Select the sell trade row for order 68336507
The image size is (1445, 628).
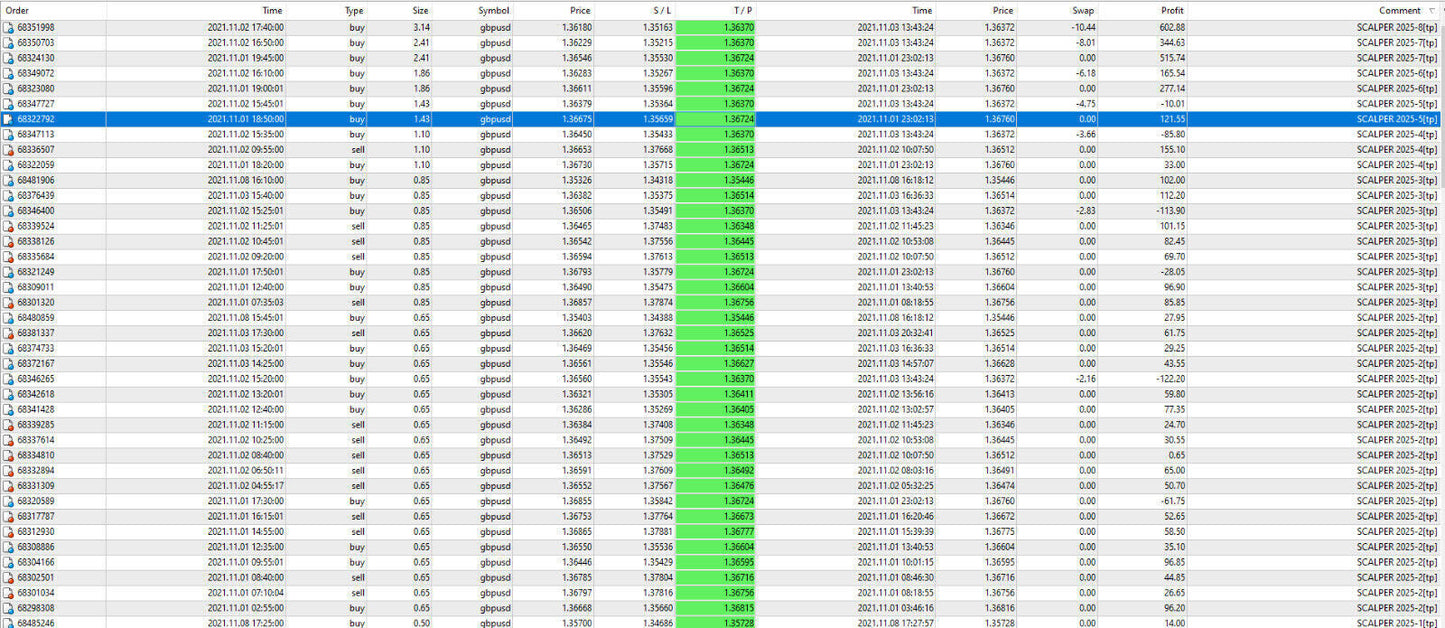pos(400,149)
